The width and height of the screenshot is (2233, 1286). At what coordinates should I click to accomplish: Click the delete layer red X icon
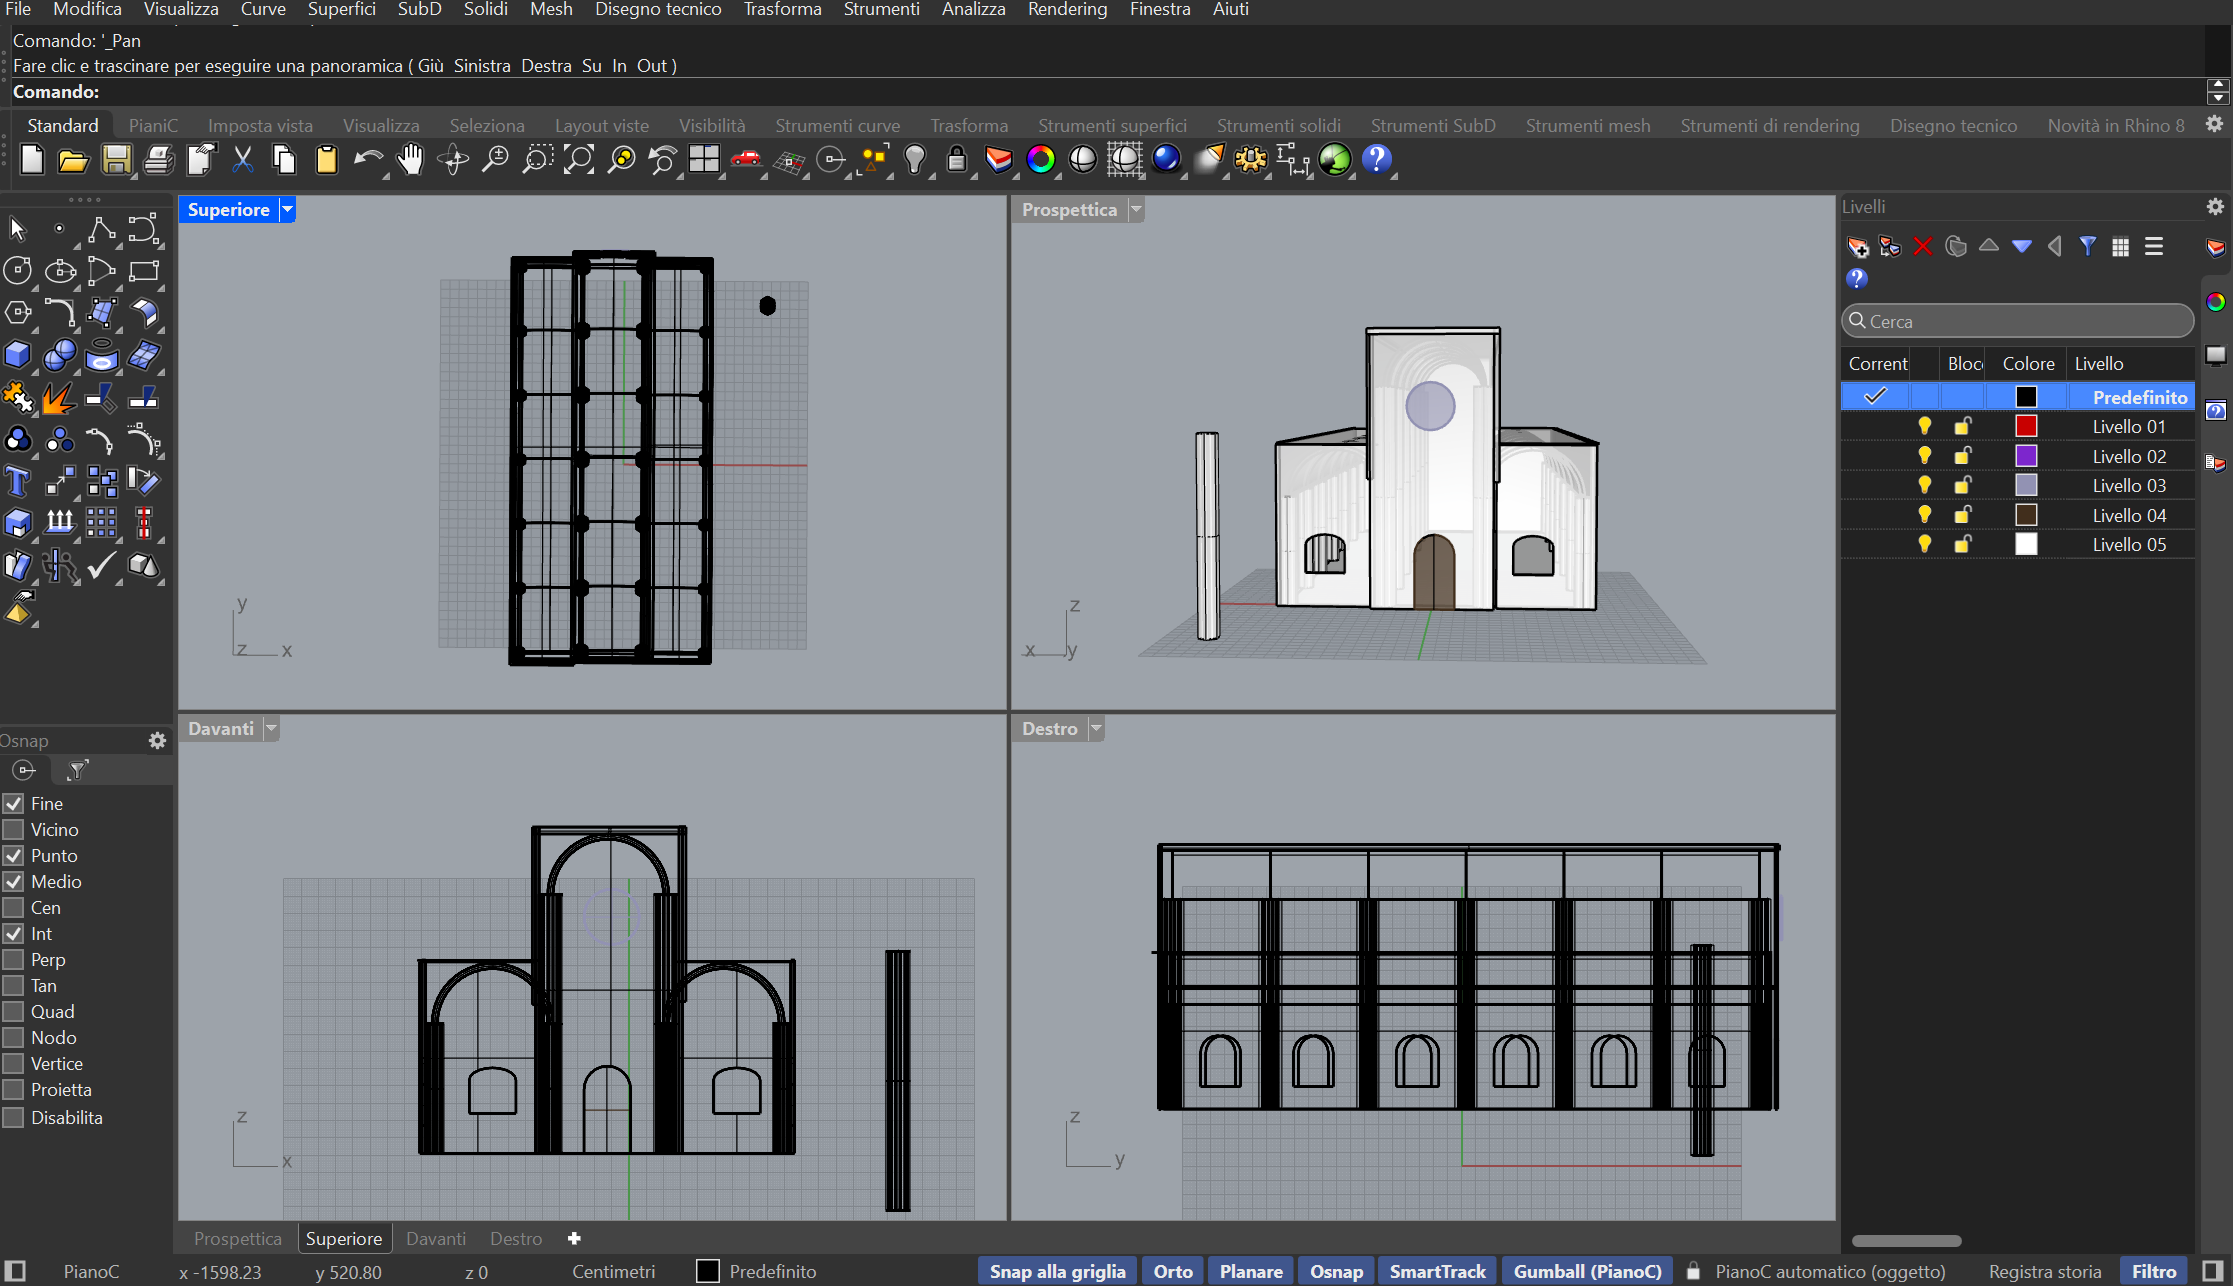1922,246
